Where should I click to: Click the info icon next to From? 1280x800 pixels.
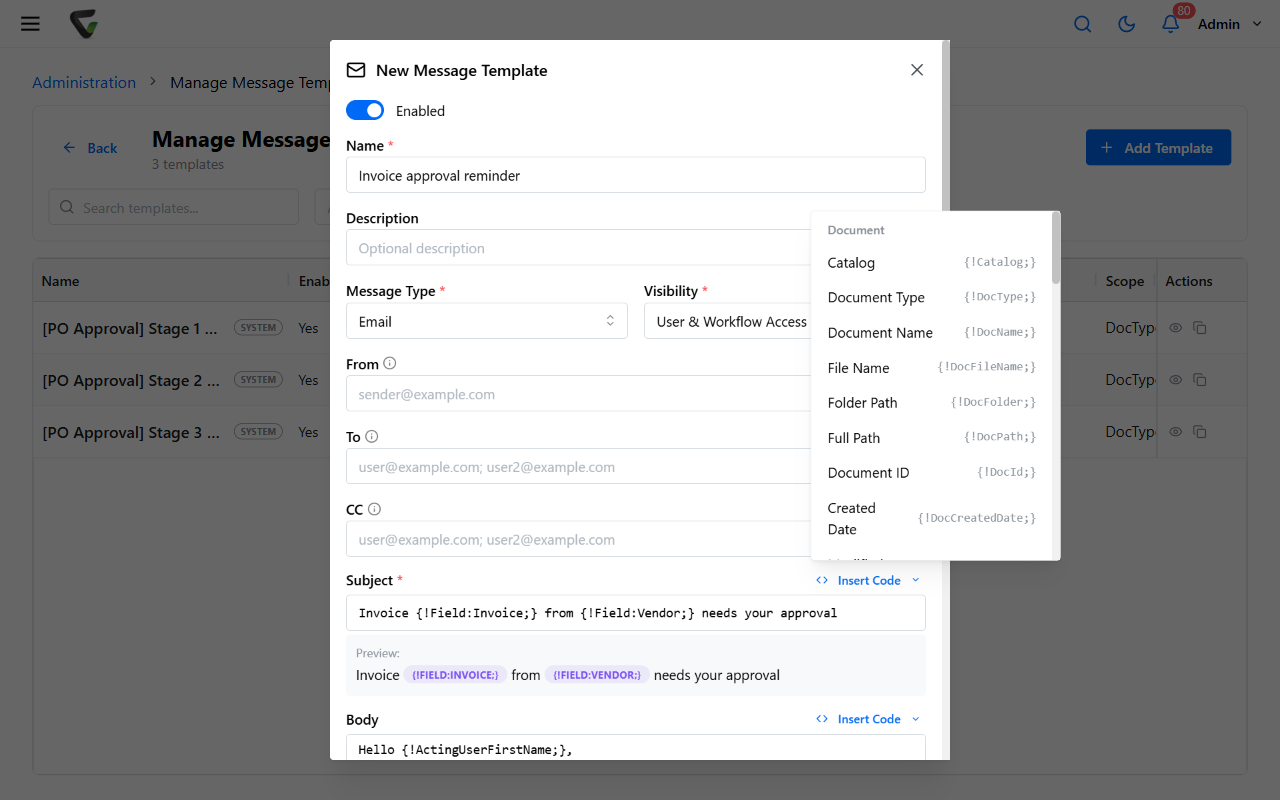(390, 364)
